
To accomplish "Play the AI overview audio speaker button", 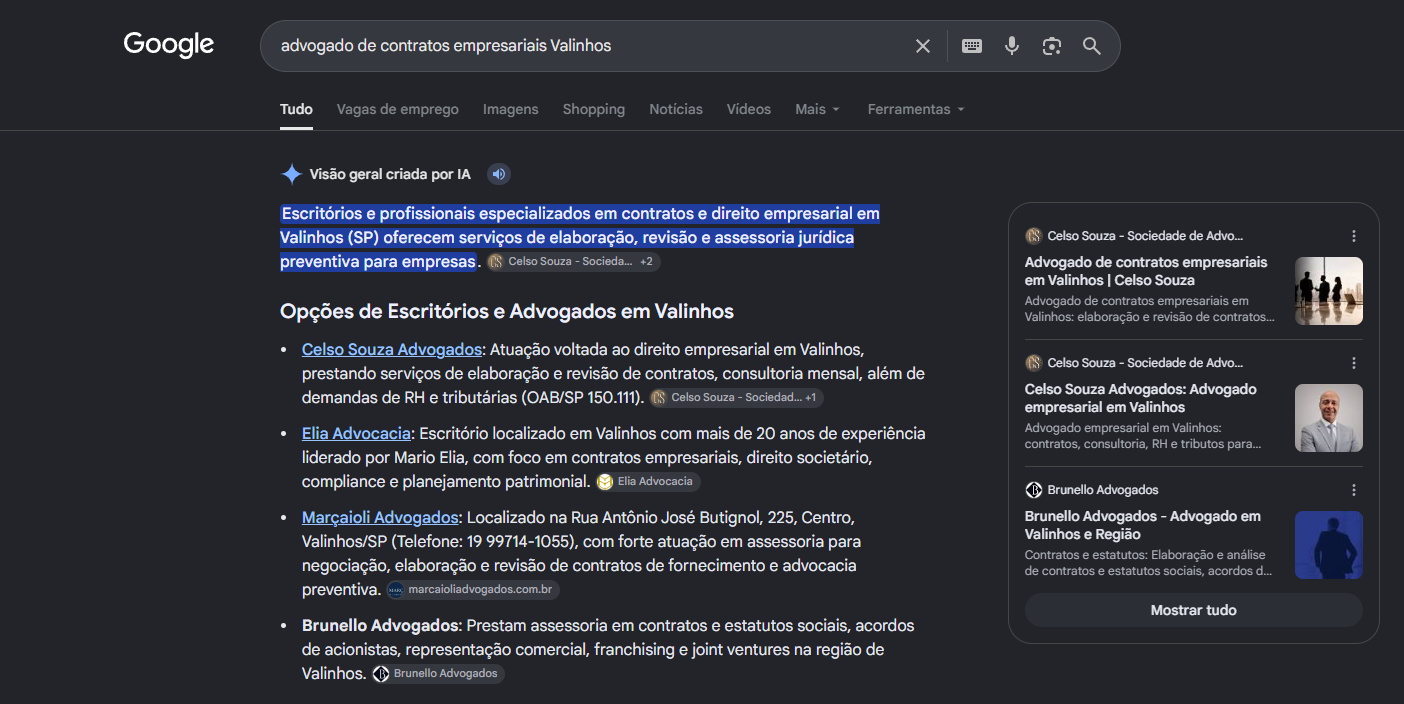I will pyautogui.click(x=499, y=175).
